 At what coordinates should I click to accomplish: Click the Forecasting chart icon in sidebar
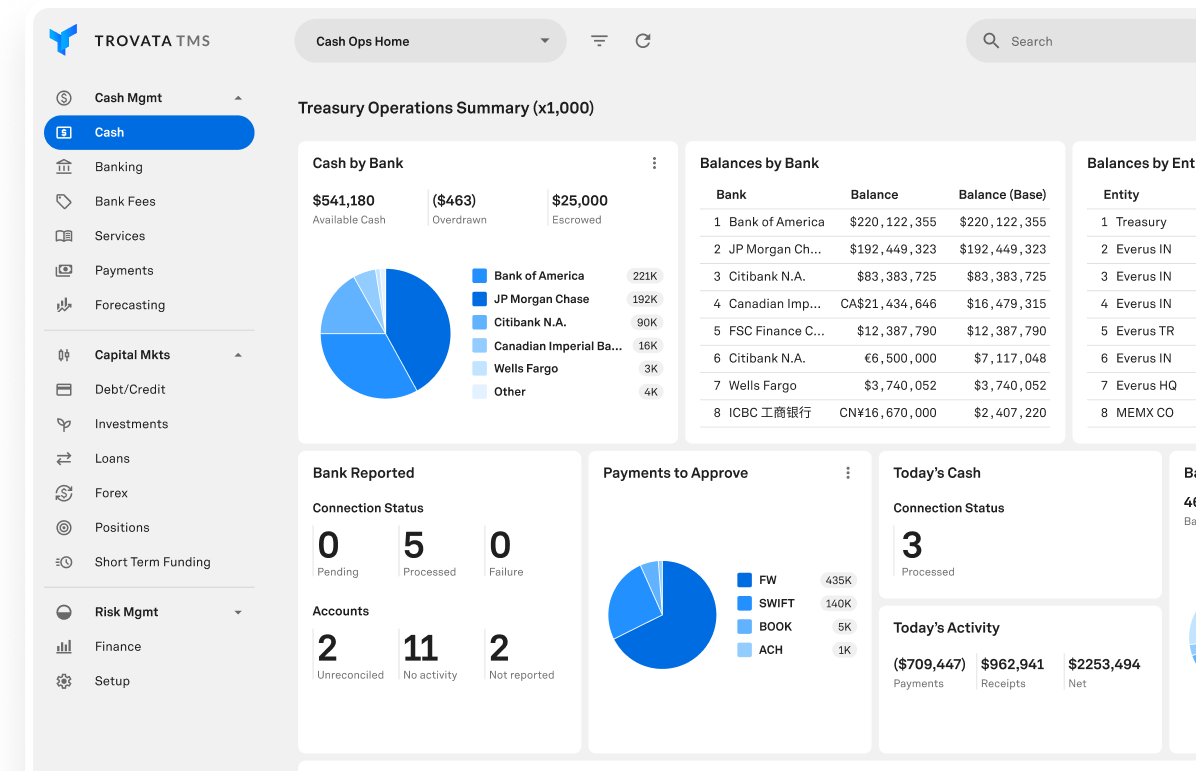64,305
